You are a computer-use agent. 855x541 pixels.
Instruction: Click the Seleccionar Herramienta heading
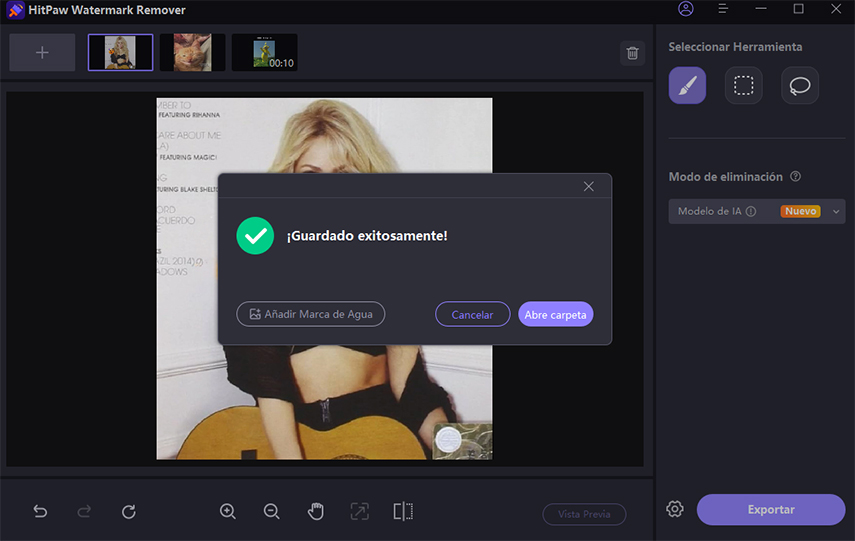[735, 47]
